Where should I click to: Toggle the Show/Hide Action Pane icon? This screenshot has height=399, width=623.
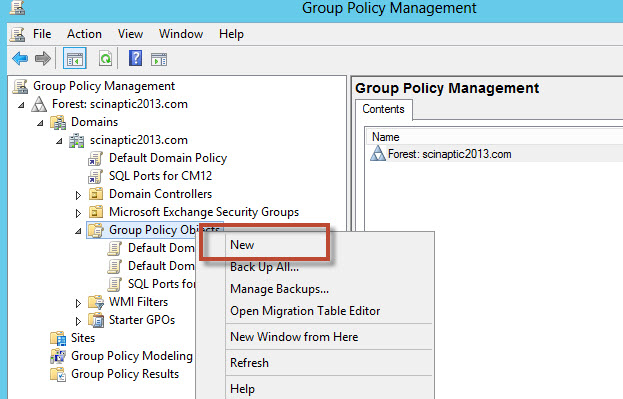pyautogui.click(x=159, y=59)
